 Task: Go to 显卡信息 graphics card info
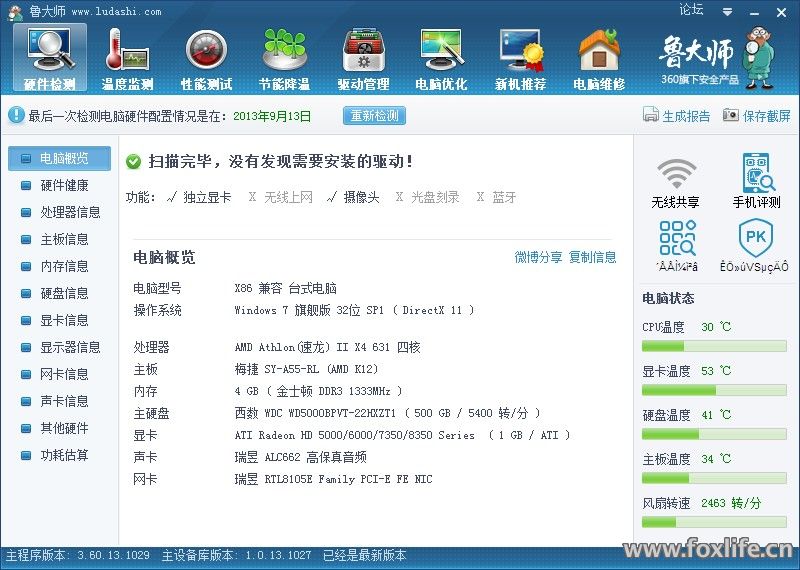coord(64,320)
